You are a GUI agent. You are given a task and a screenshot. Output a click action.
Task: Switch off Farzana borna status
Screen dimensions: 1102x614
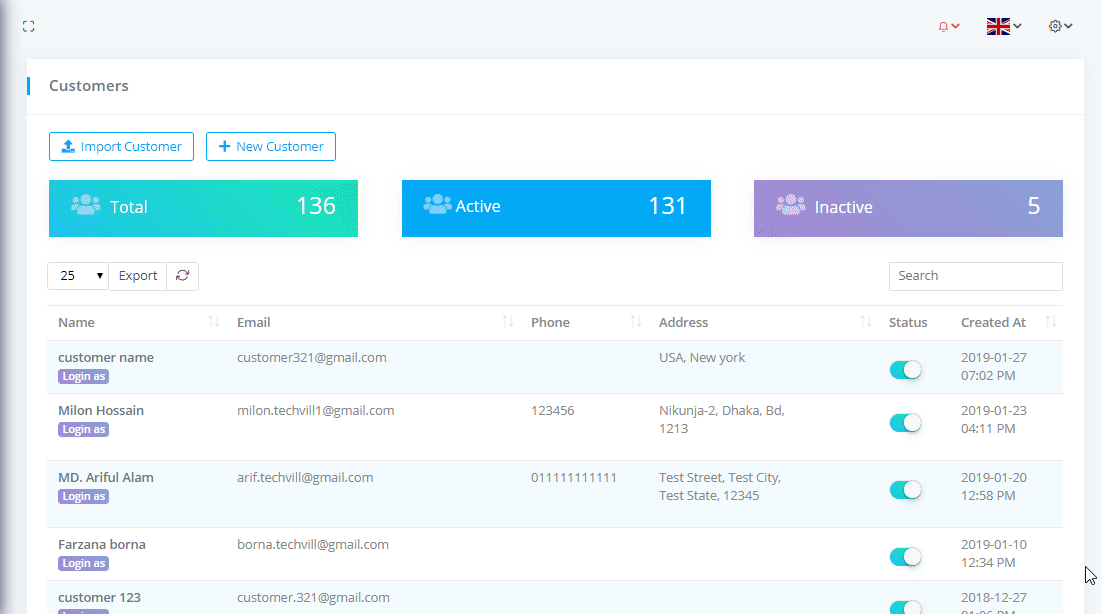tap(906, 557)
